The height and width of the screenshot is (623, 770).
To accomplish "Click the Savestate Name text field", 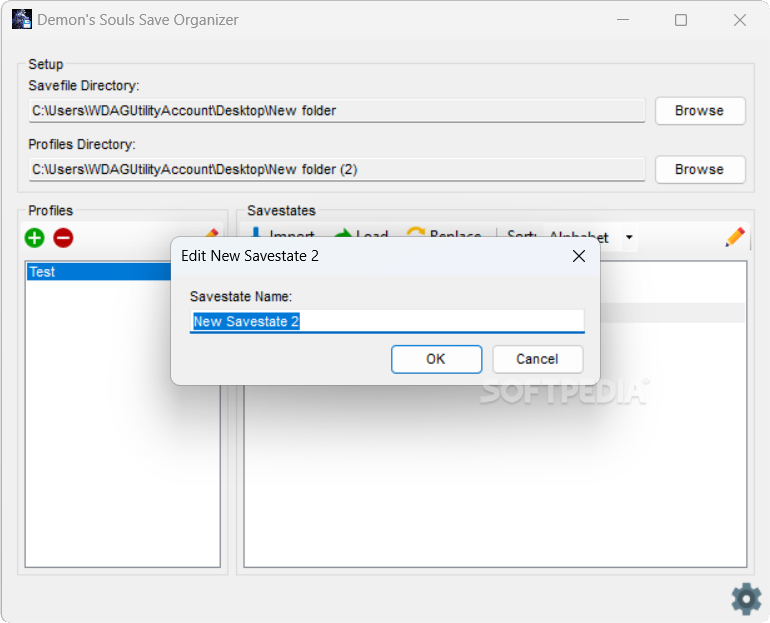I will (387, 322).
